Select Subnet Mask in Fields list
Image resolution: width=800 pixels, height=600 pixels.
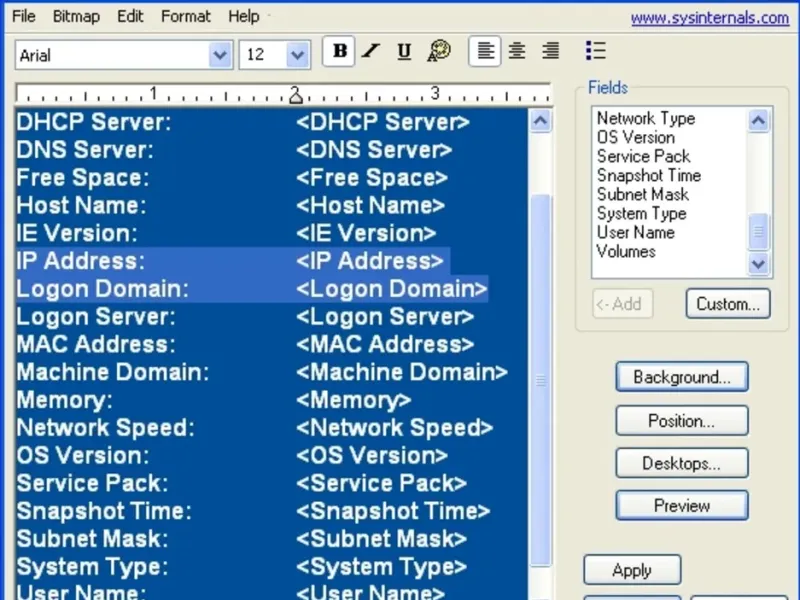click(x=643, y=194)
